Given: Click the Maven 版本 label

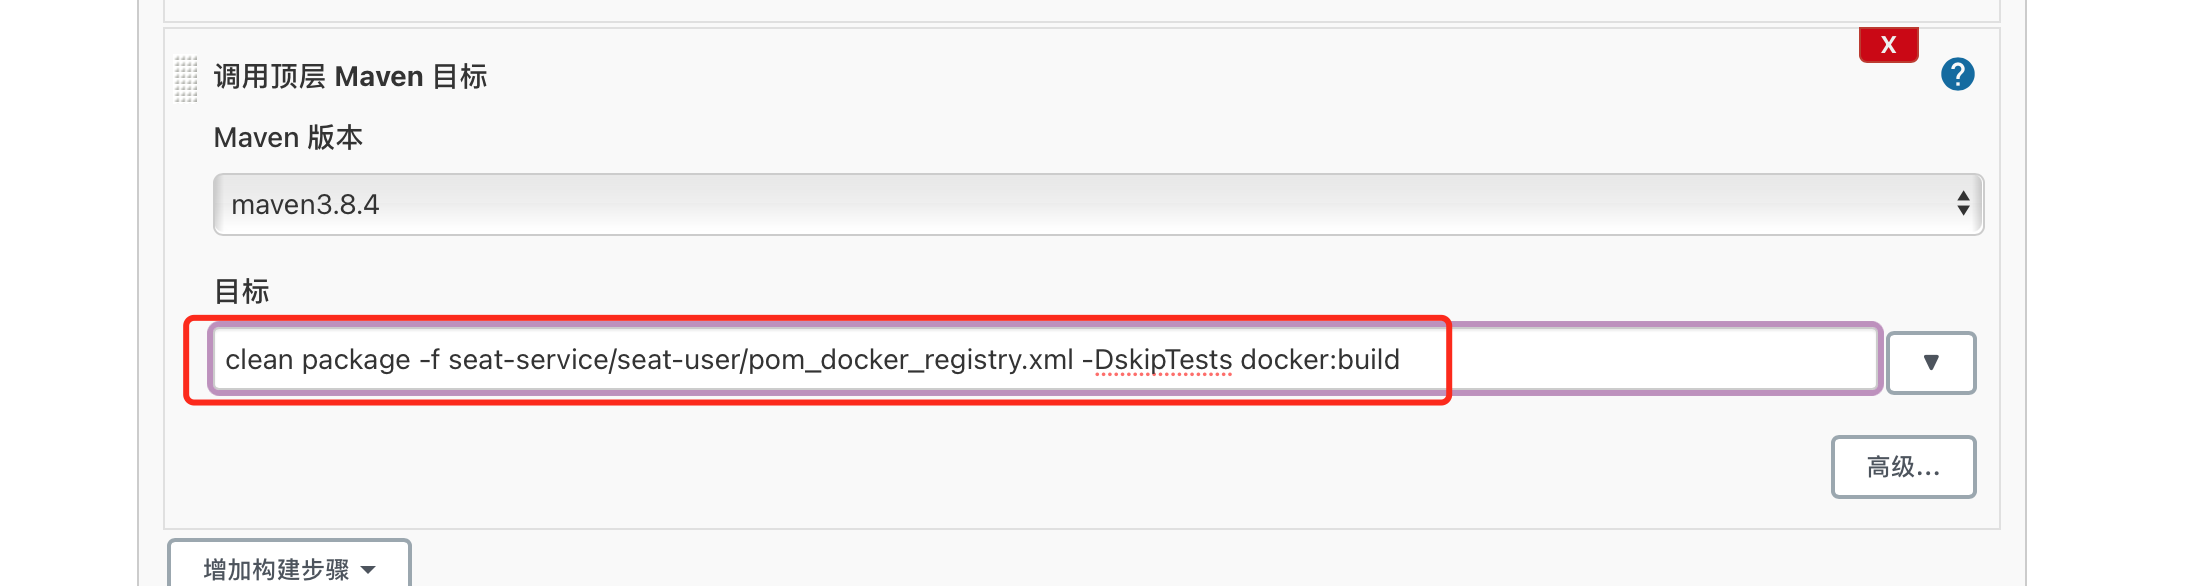Looking at the screenshot, I should click(x=288, y=138).
